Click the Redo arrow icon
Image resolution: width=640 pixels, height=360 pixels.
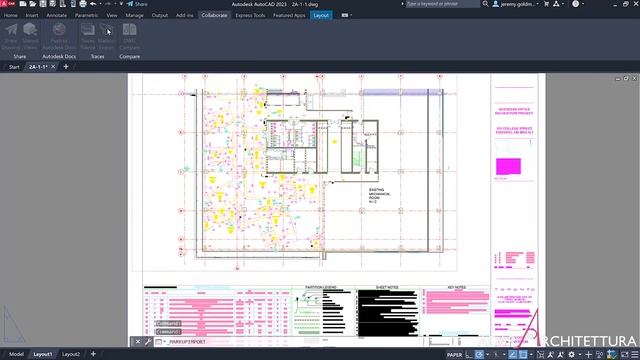tap(108, 4)
